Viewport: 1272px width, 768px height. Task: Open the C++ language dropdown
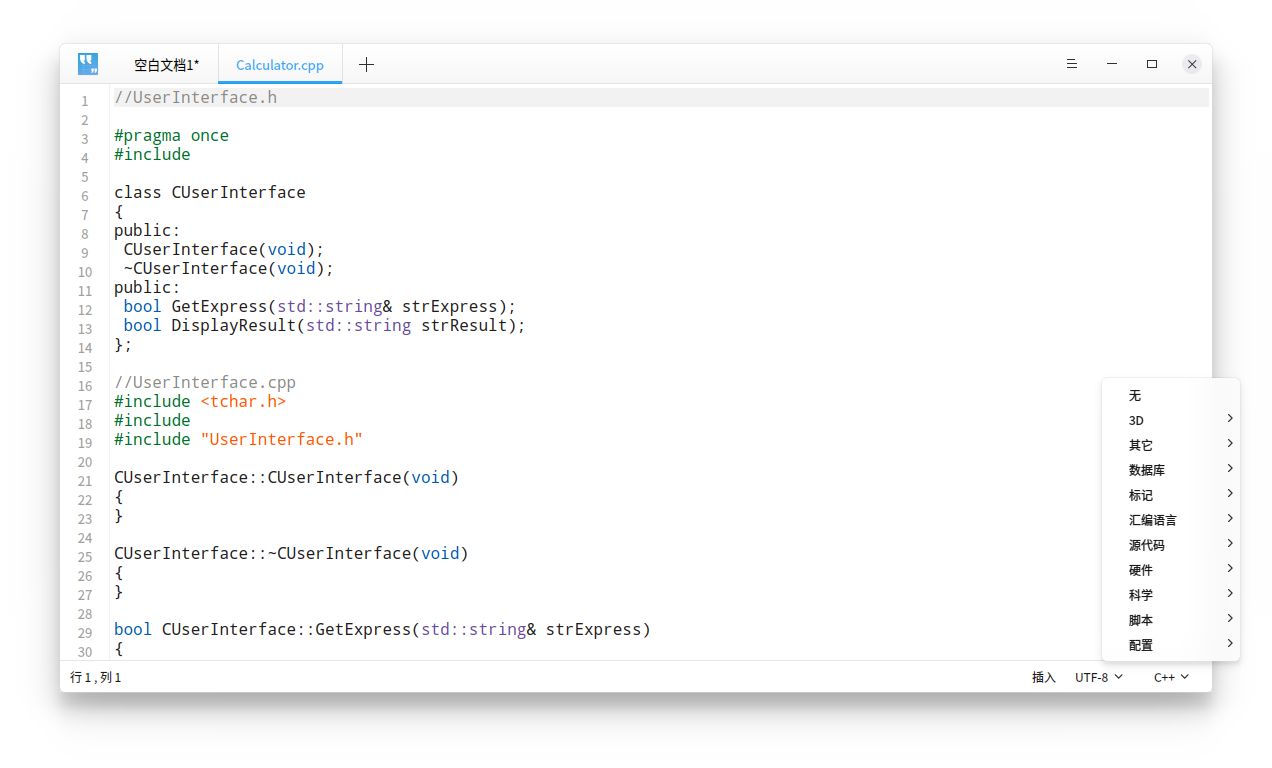pos(1171,677)
